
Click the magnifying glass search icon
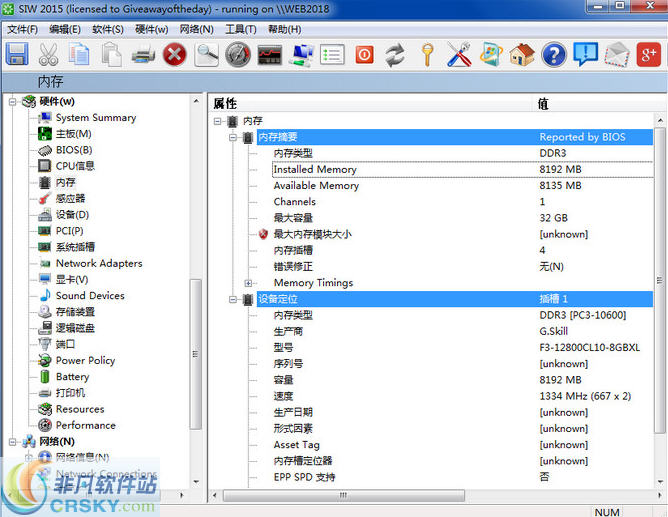pos(207,55)
